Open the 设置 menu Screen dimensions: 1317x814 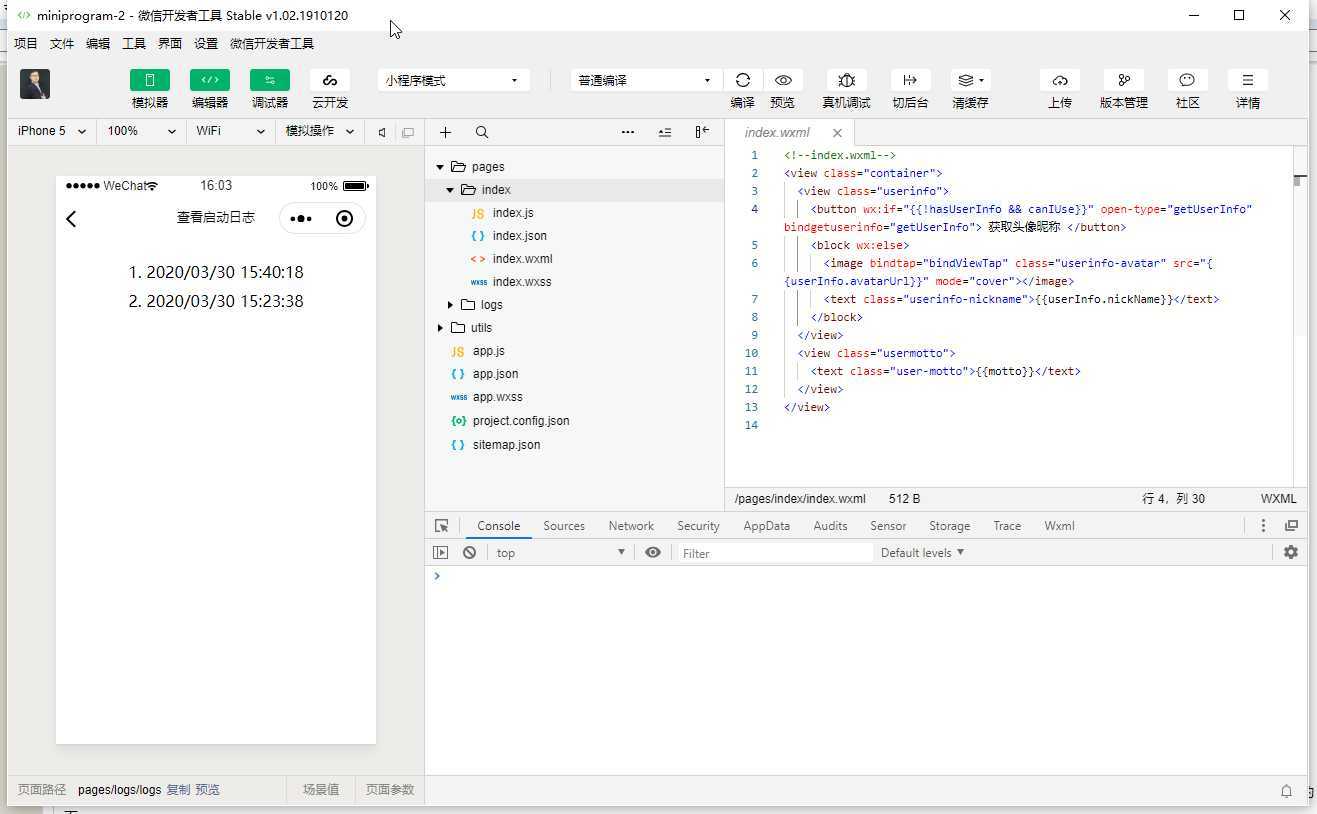206,44
